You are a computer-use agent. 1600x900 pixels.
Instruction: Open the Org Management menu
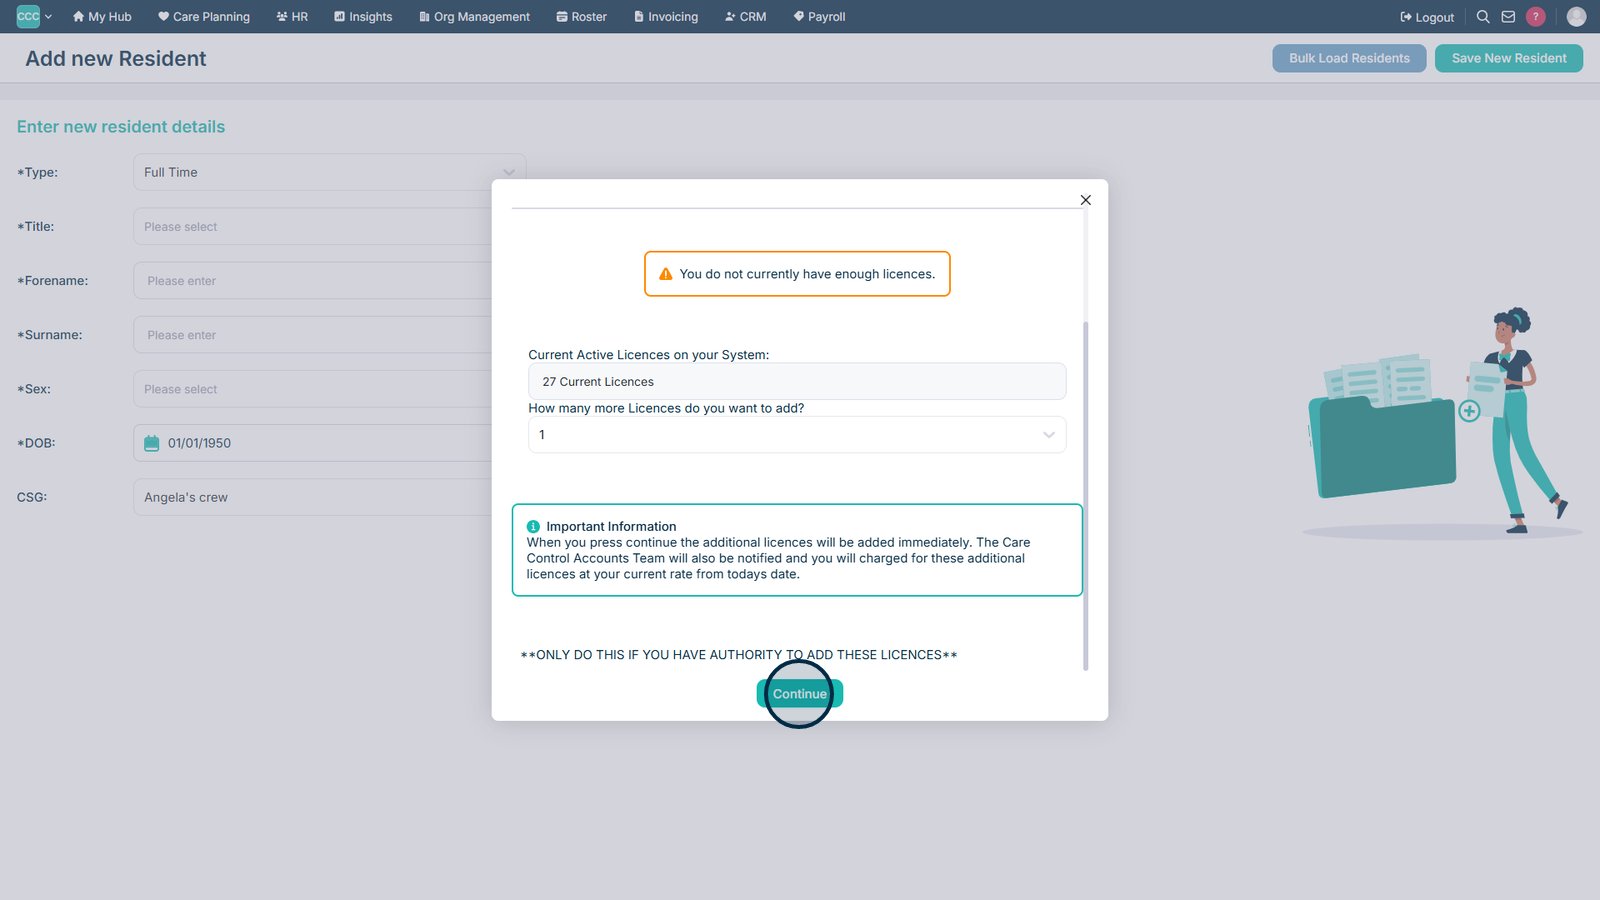pos(474,17)
